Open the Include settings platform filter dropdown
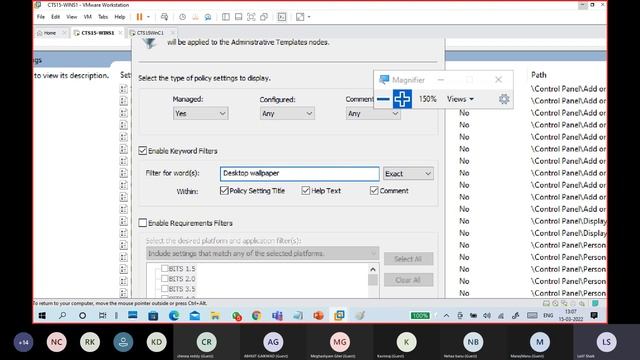The image size is (640, 360). 262,253
